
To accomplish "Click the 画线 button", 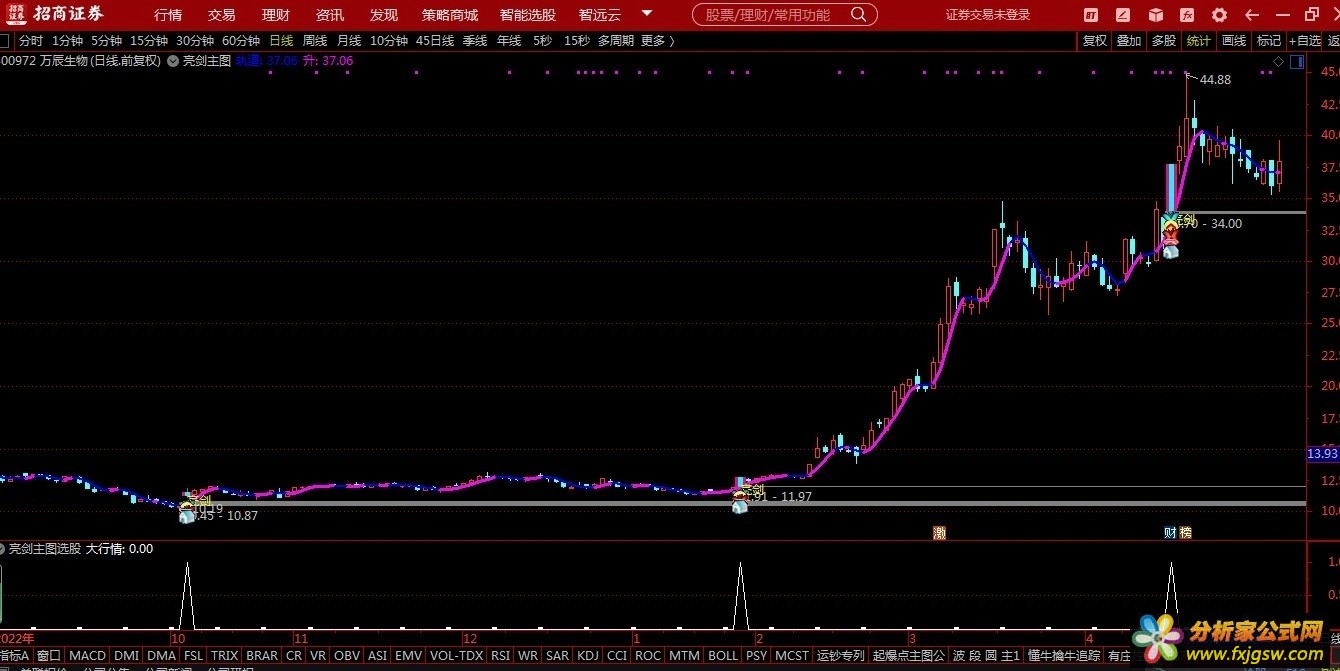I will 1235,41.
